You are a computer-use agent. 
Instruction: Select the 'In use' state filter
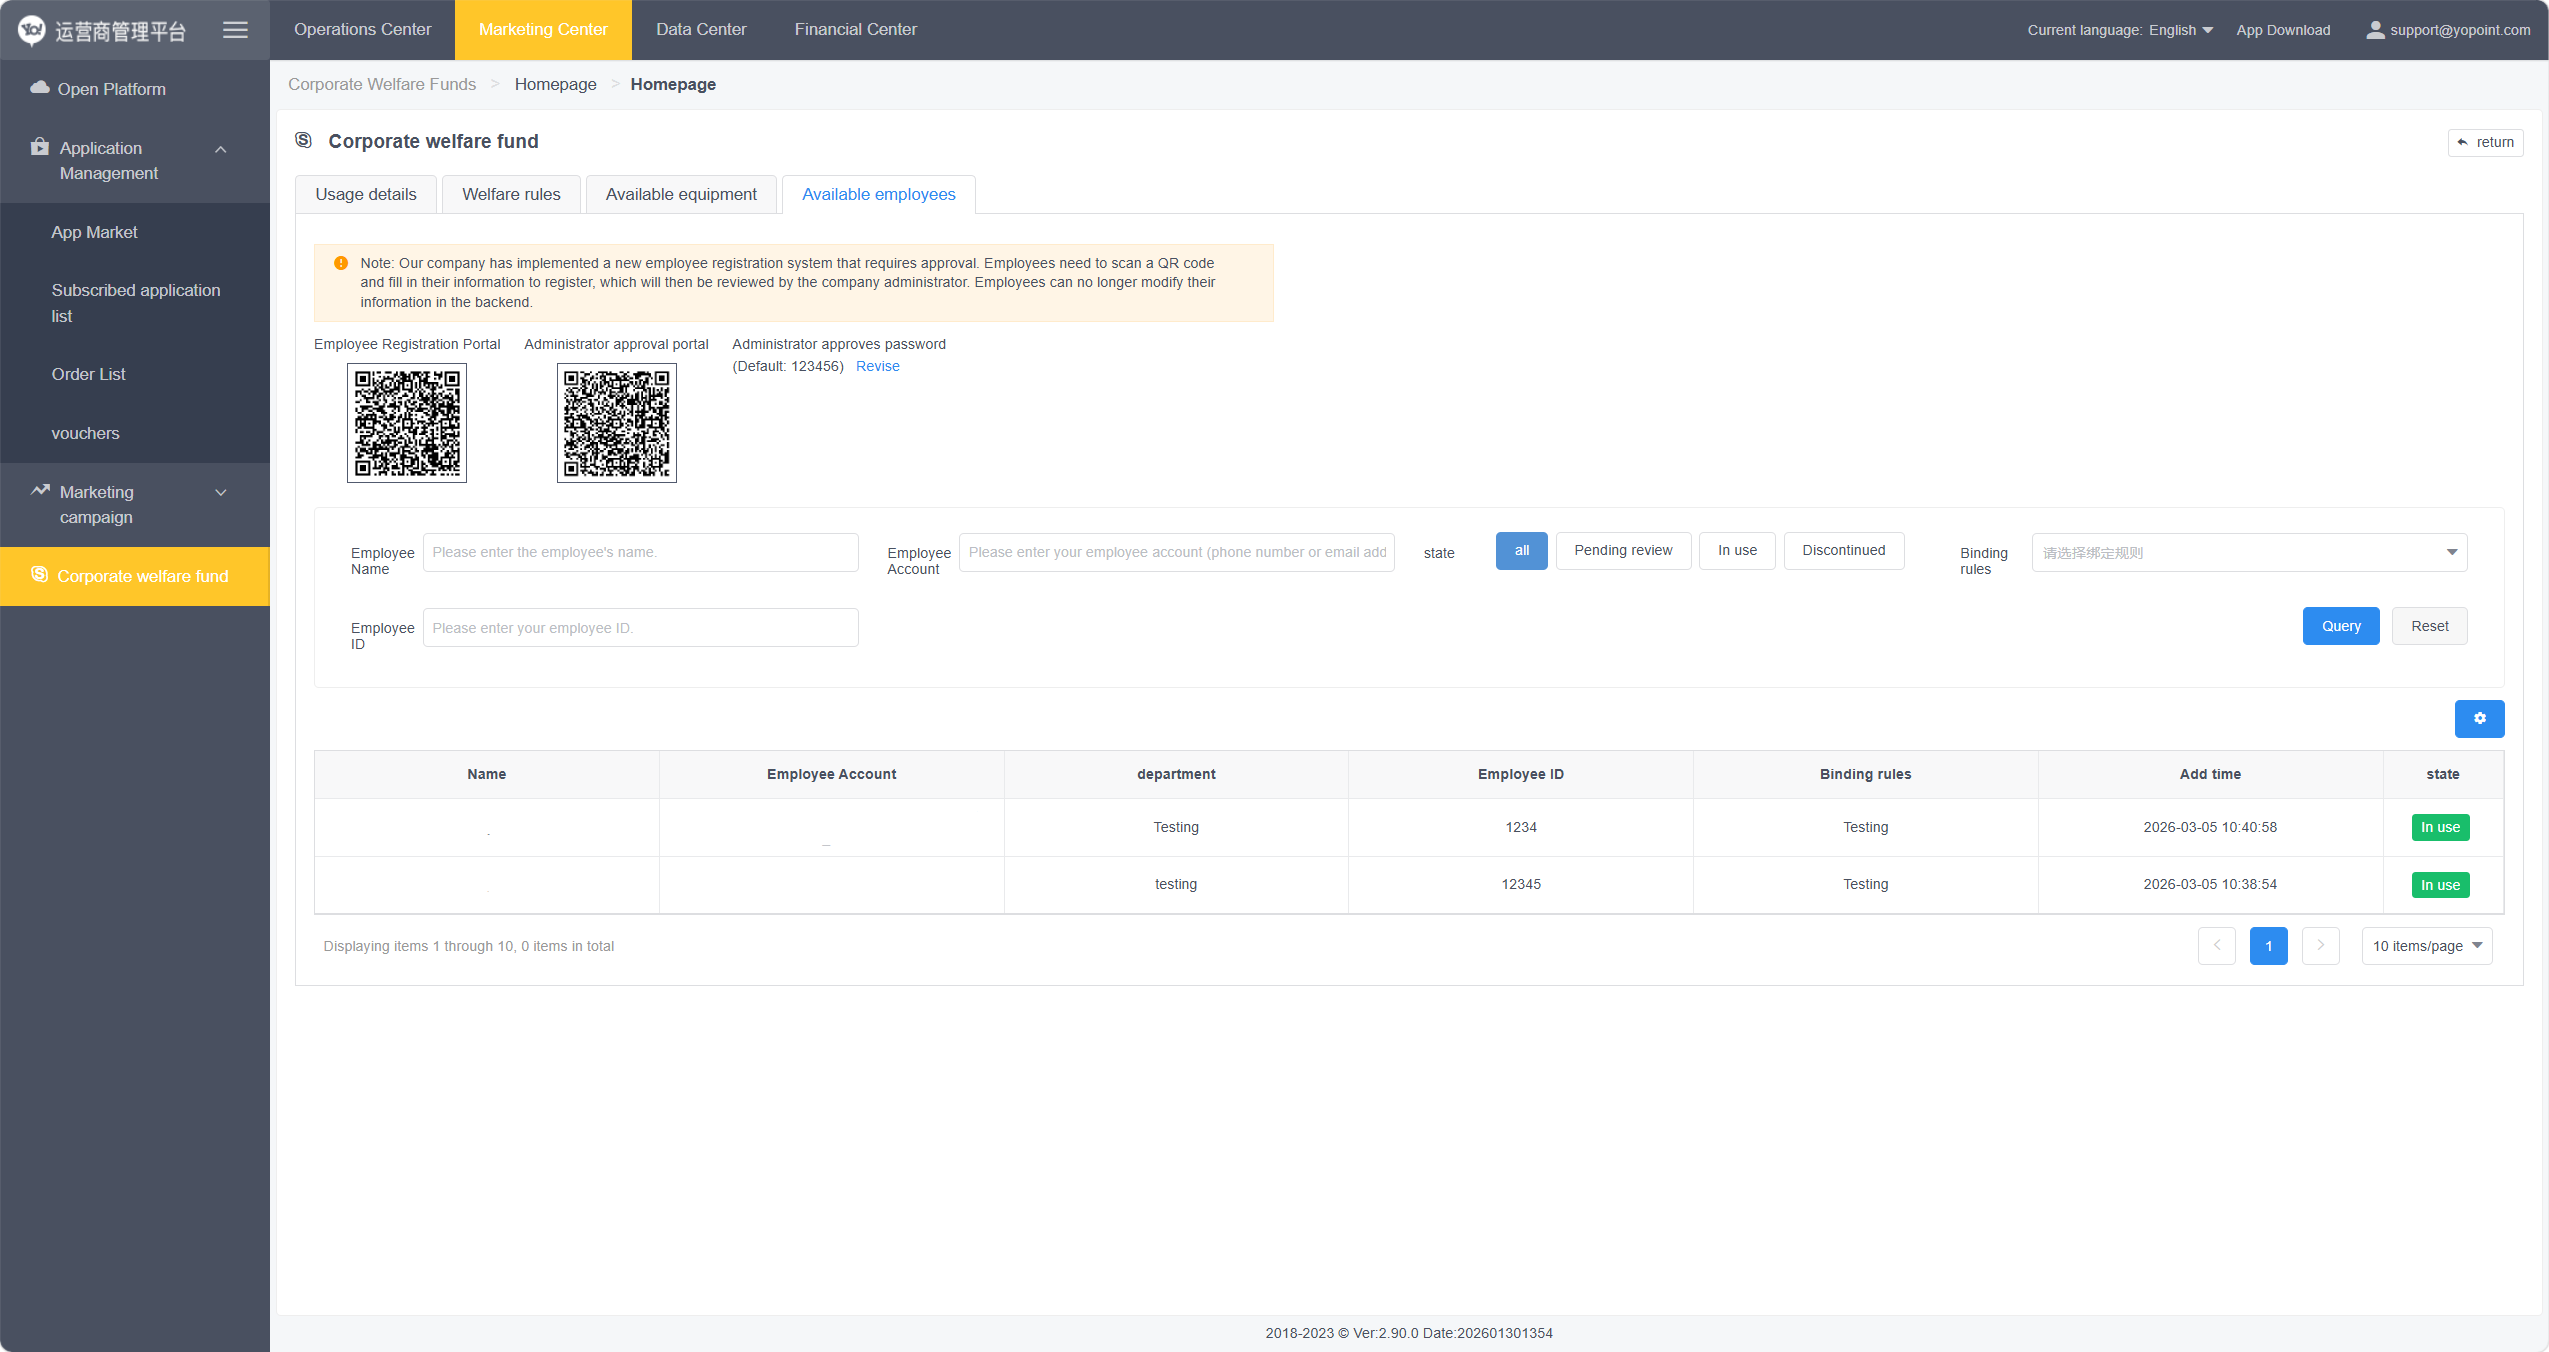coord(1737,551)
